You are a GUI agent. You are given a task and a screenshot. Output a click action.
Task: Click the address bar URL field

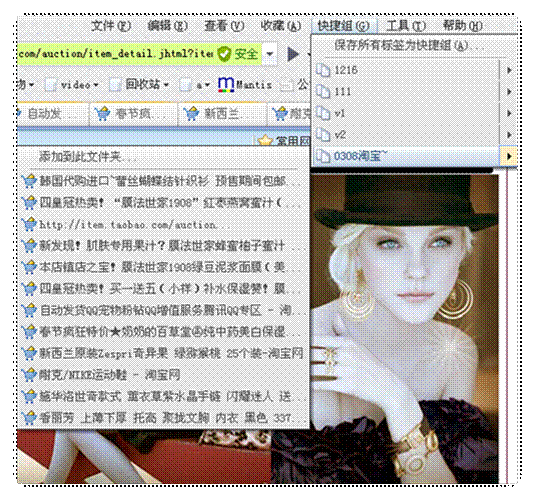(116, 54)
